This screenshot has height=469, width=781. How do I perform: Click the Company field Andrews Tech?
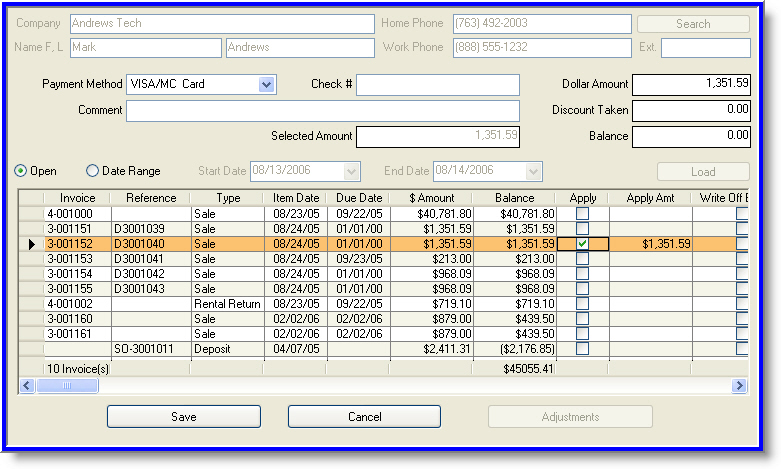click(222, 23)
